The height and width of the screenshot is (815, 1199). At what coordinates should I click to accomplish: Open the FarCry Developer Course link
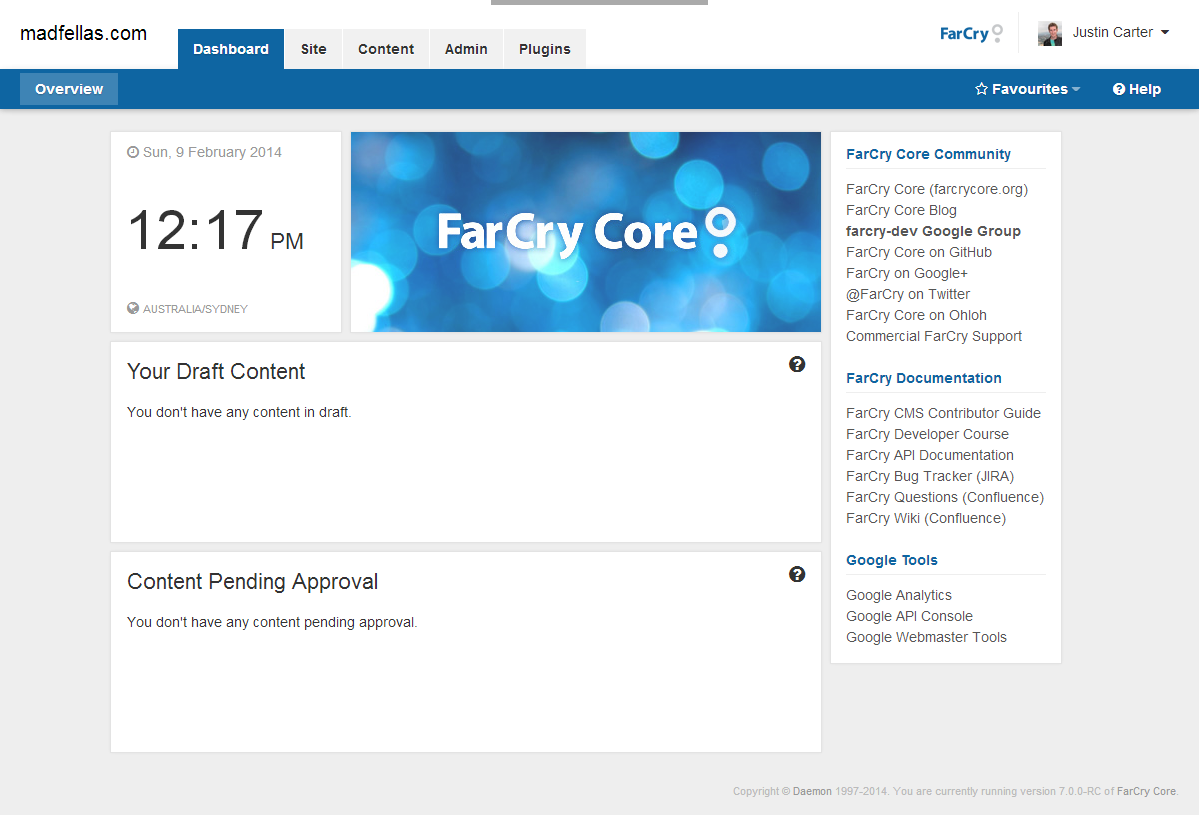click(928, 434)
